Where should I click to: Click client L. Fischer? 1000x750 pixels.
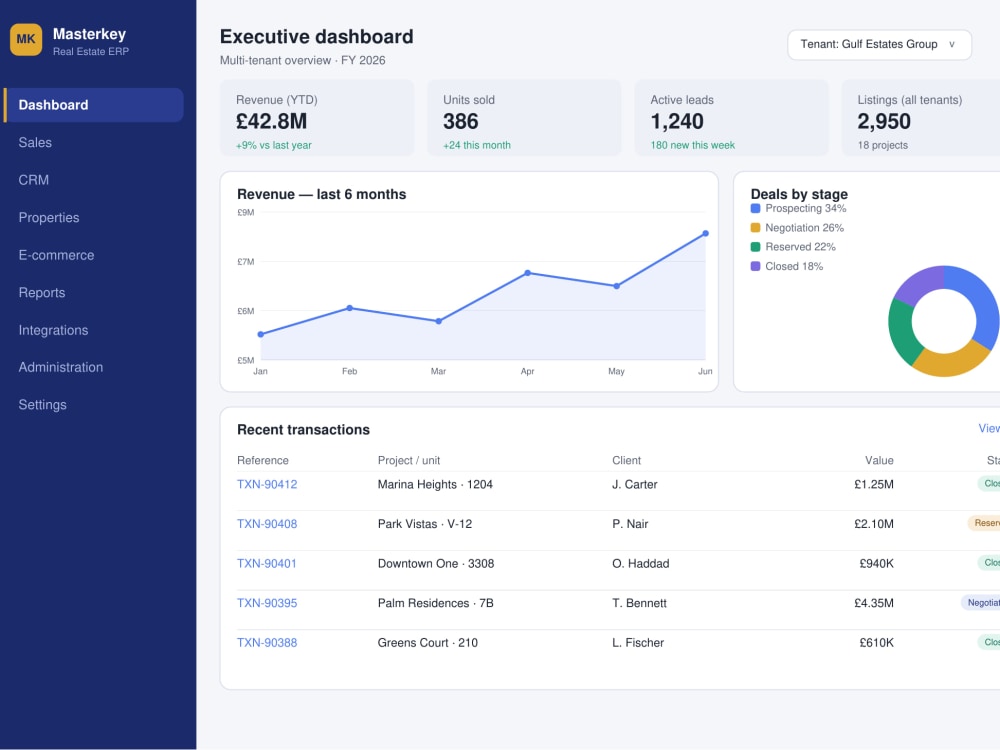638,643
